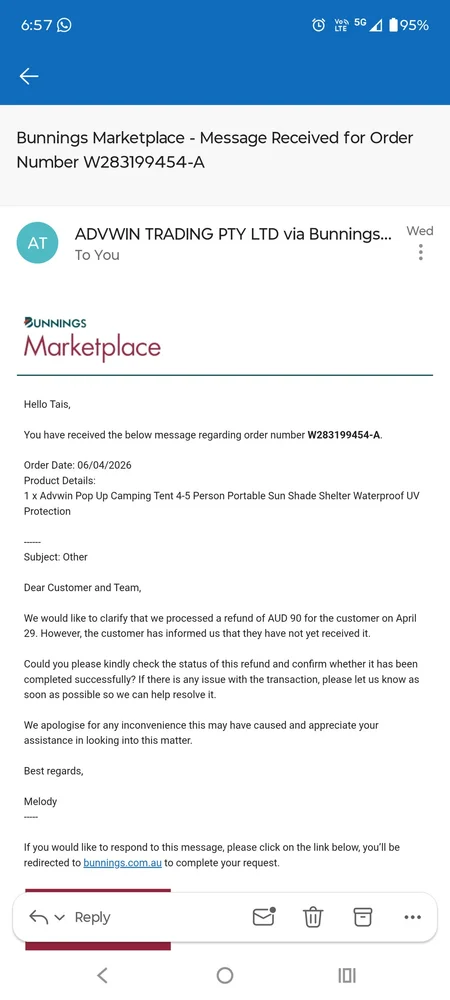Tap the email subject heading text
The image size is (450, 1000).
tap(215, 150)
